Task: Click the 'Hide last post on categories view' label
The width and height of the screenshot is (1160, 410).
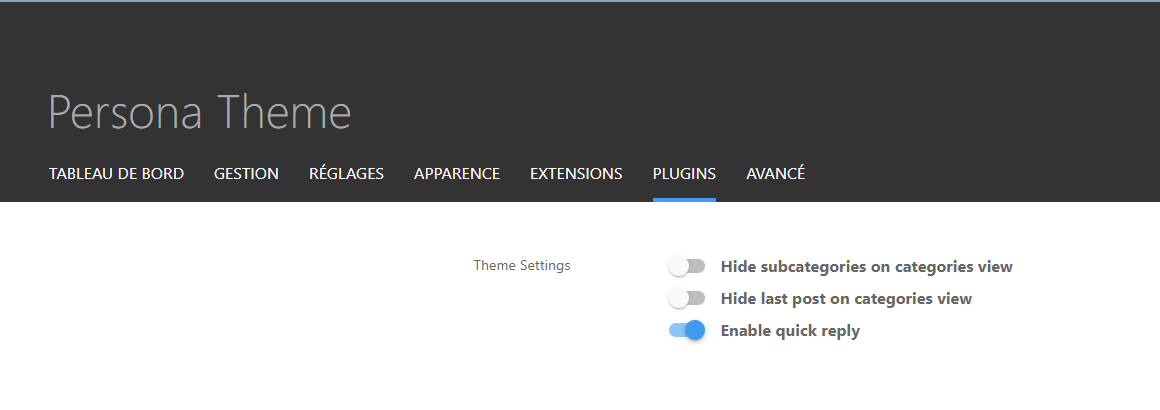Action: click(846, 299)
